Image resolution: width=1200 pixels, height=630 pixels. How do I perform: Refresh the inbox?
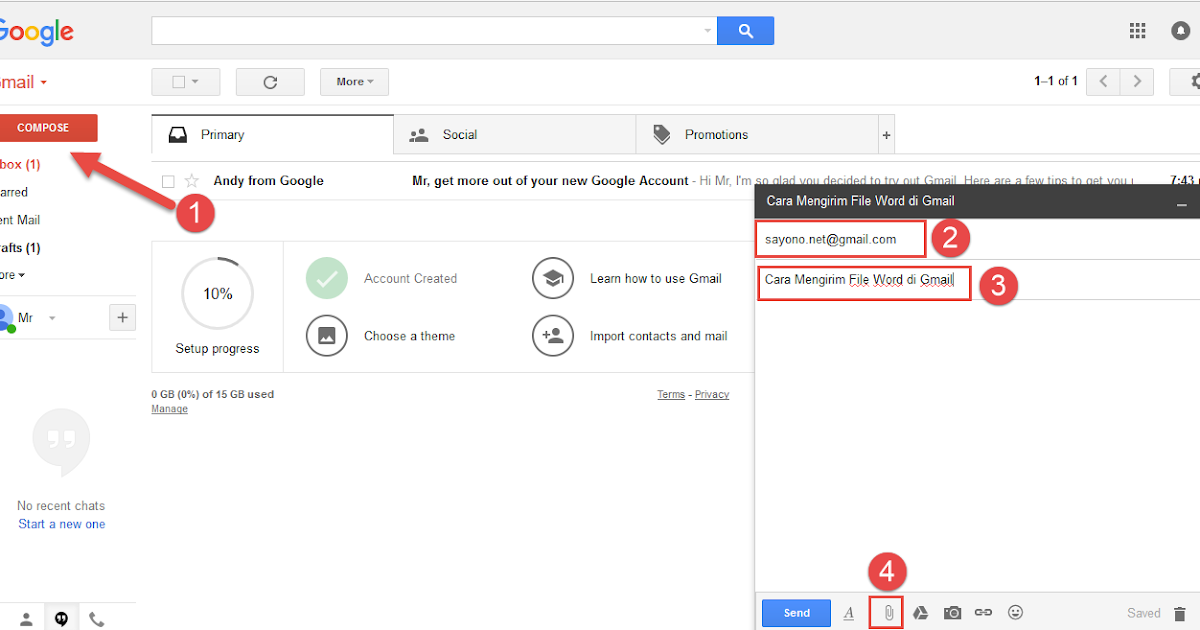coord(270,82)
